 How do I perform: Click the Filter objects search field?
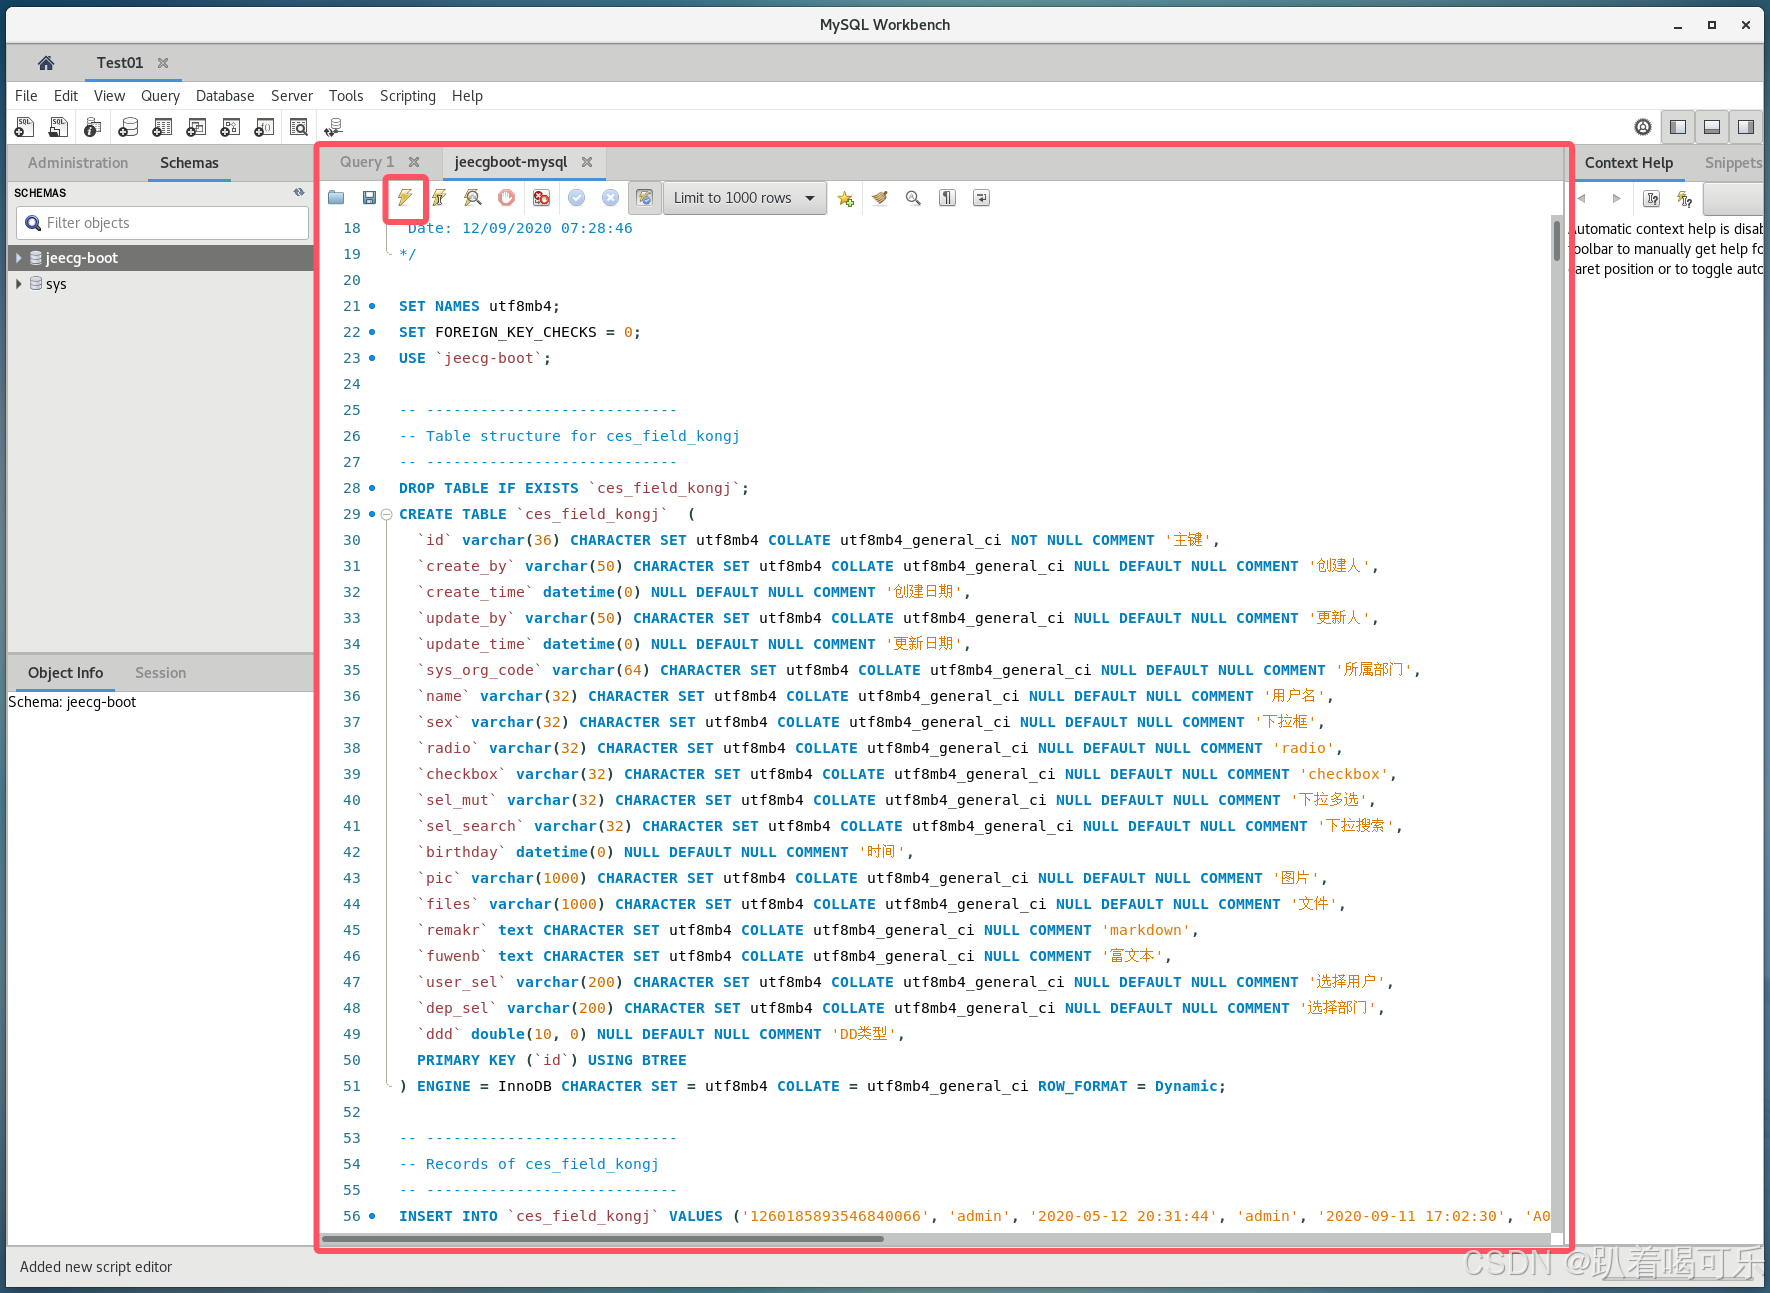coord(163,223)
